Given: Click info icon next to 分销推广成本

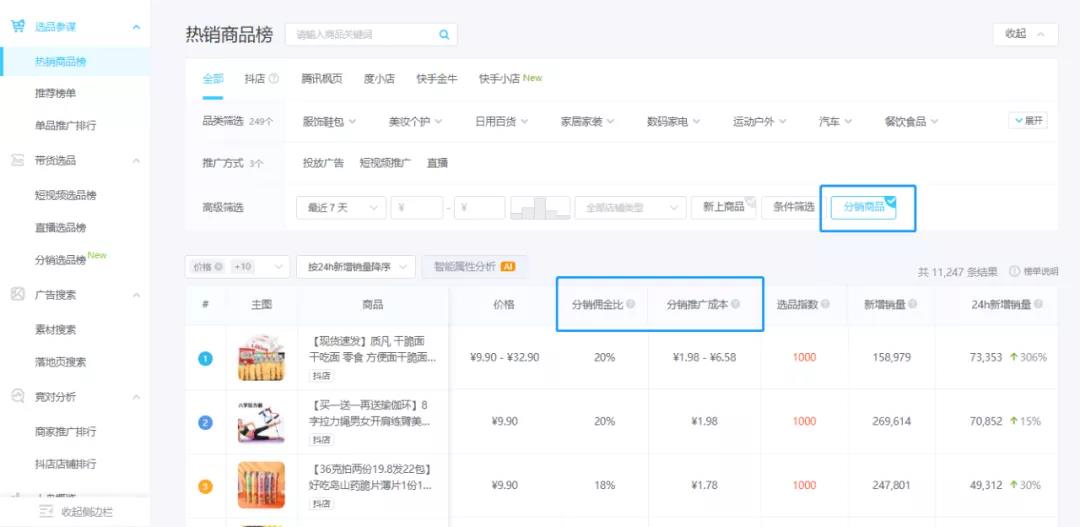Looking at the screenshot, I should pyautogui.click(x=735, y=304).
